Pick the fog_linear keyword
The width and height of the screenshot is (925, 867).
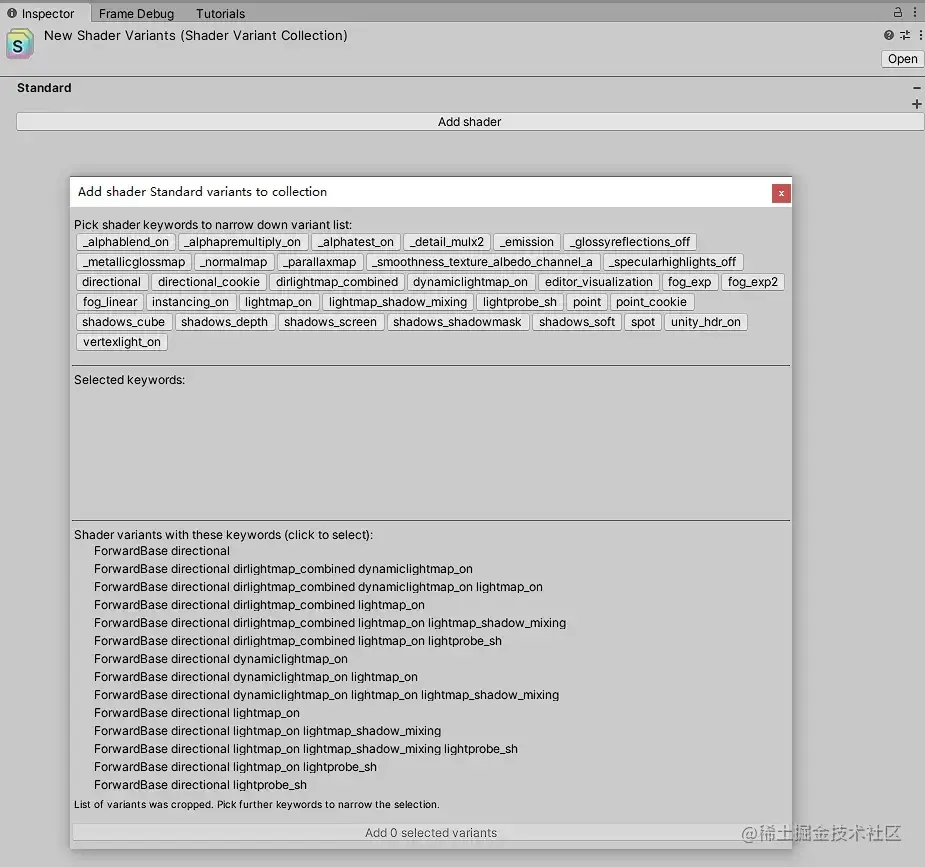[110, 302]
